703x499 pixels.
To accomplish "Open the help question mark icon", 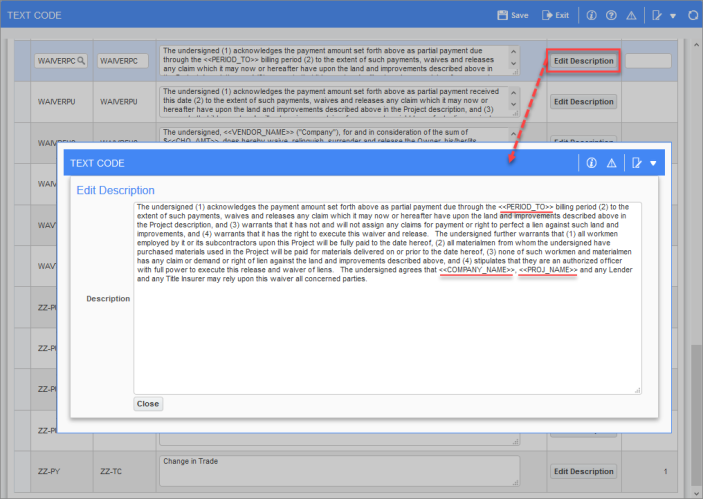I will click(x=610, y=16).
